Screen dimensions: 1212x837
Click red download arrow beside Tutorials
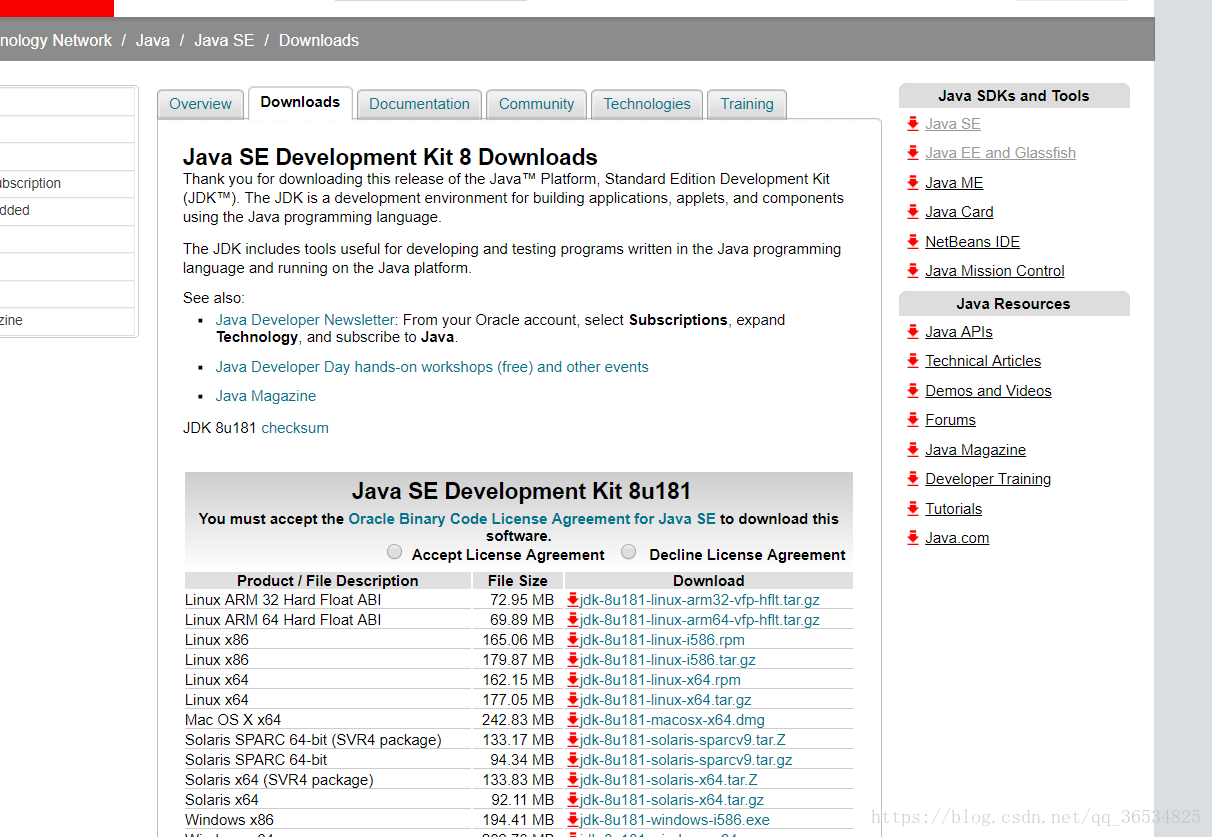(x=913, y=509)
